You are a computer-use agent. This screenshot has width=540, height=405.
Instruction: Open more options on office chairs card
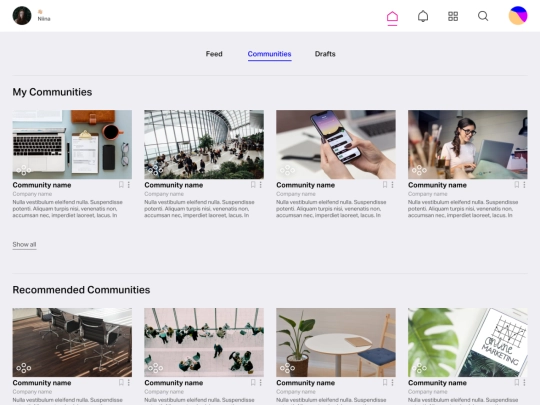pyautogui.click(x=129, y=382)
